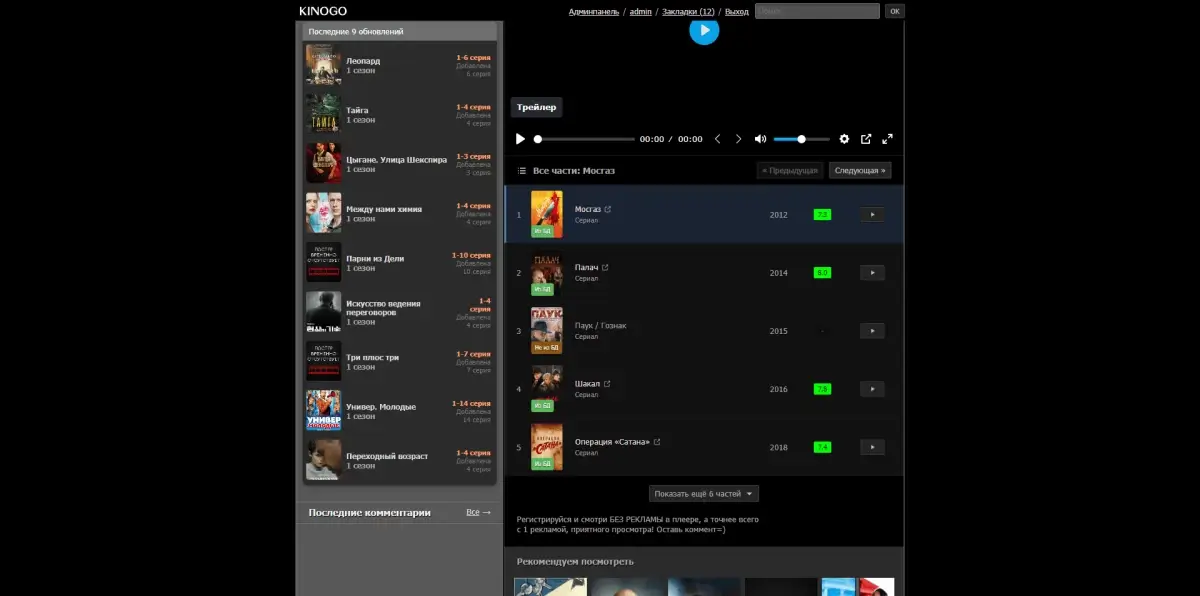1200x596 pixels.
Task: Click the search input field in header
Action: tap(817, 11)
